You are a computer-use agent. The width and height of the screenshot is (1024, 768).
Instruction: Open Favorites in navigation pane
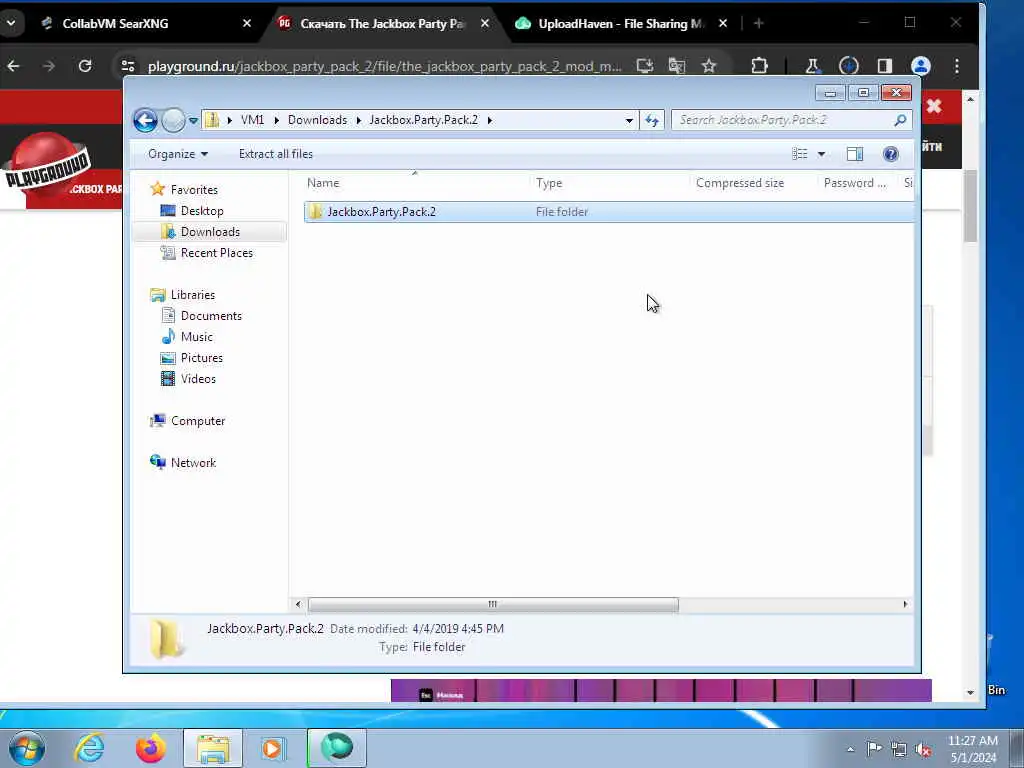click(194, 190)
